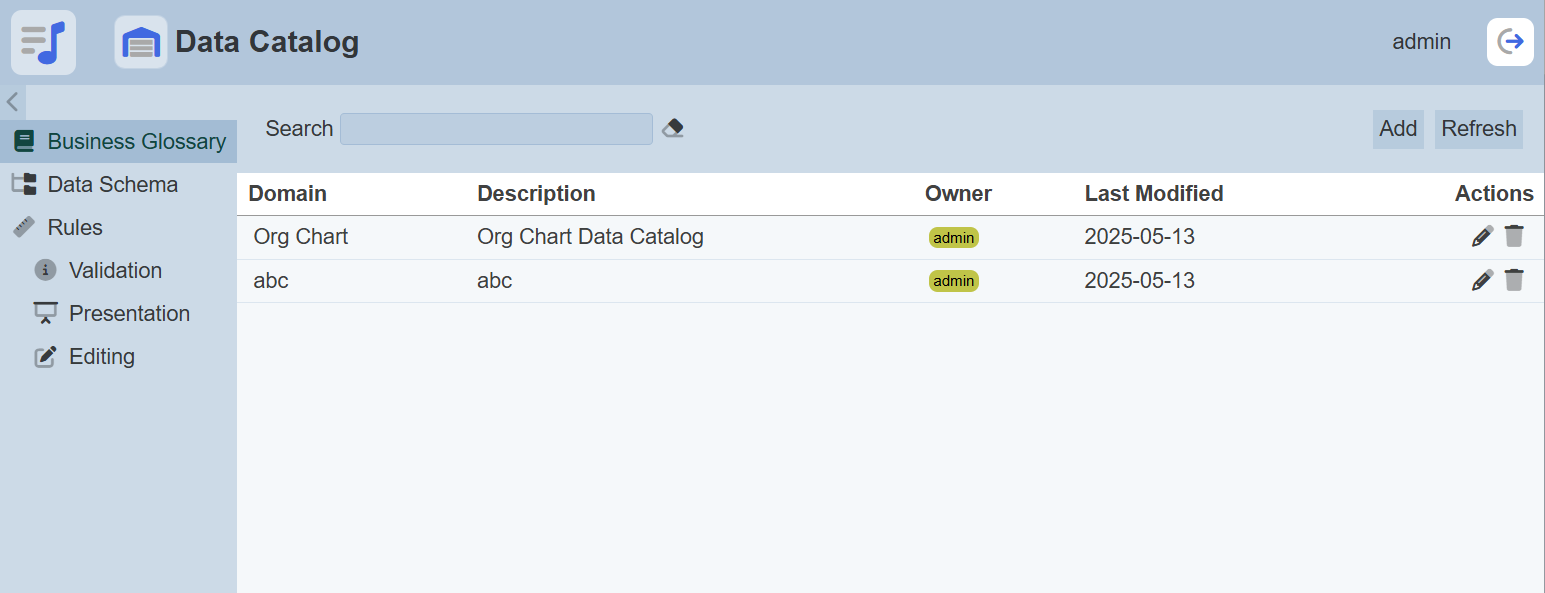Click the admin owner tag for Org Chart
The height and width of the screenshot is (593, 1545).
click(x=954, y=238)
